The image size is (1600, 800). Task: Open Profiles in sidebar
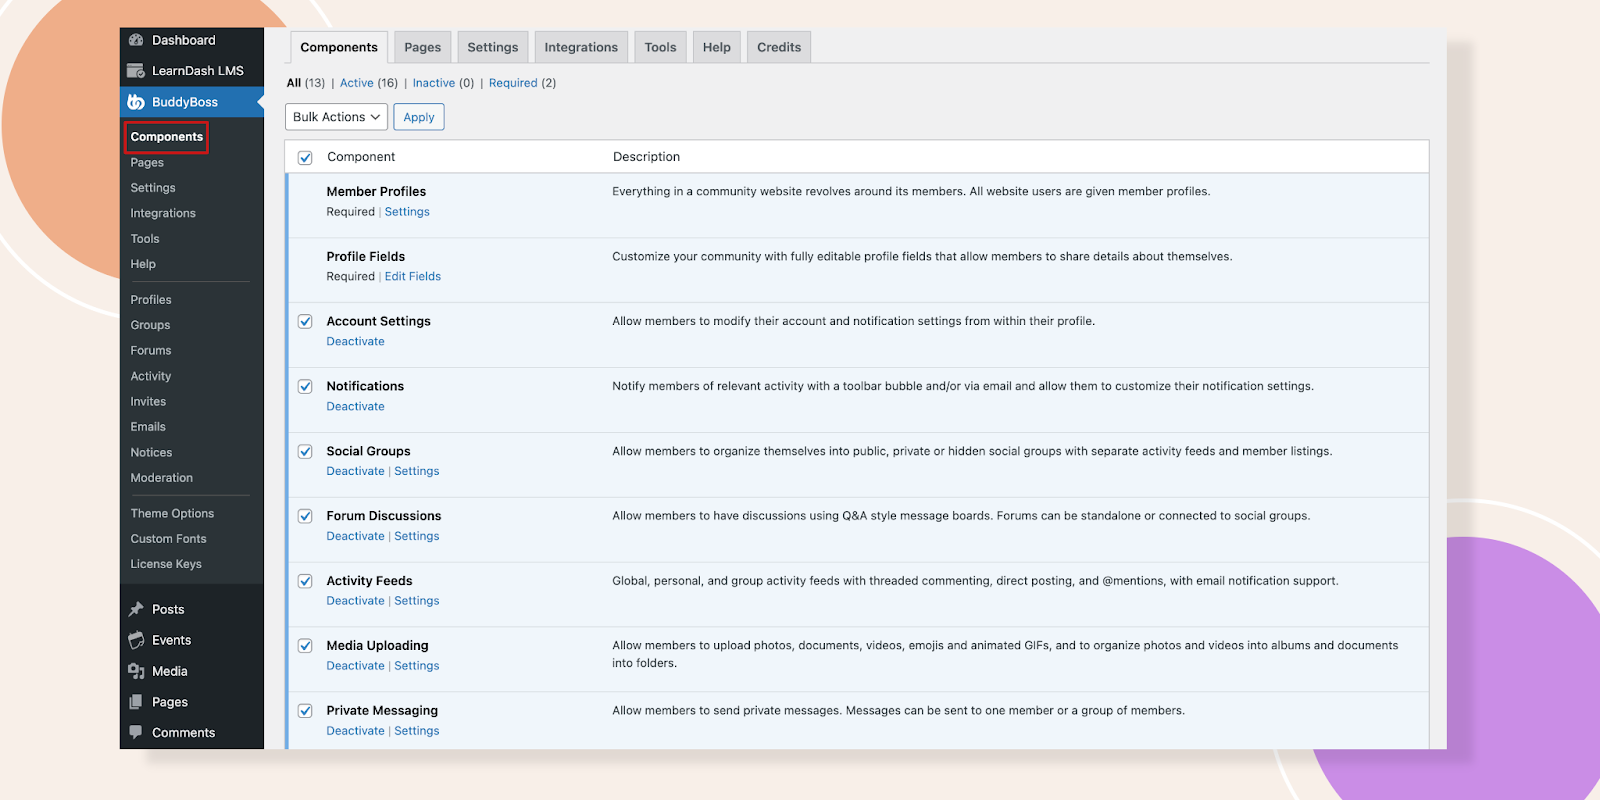pyautogui.click(x=151, y=300)
